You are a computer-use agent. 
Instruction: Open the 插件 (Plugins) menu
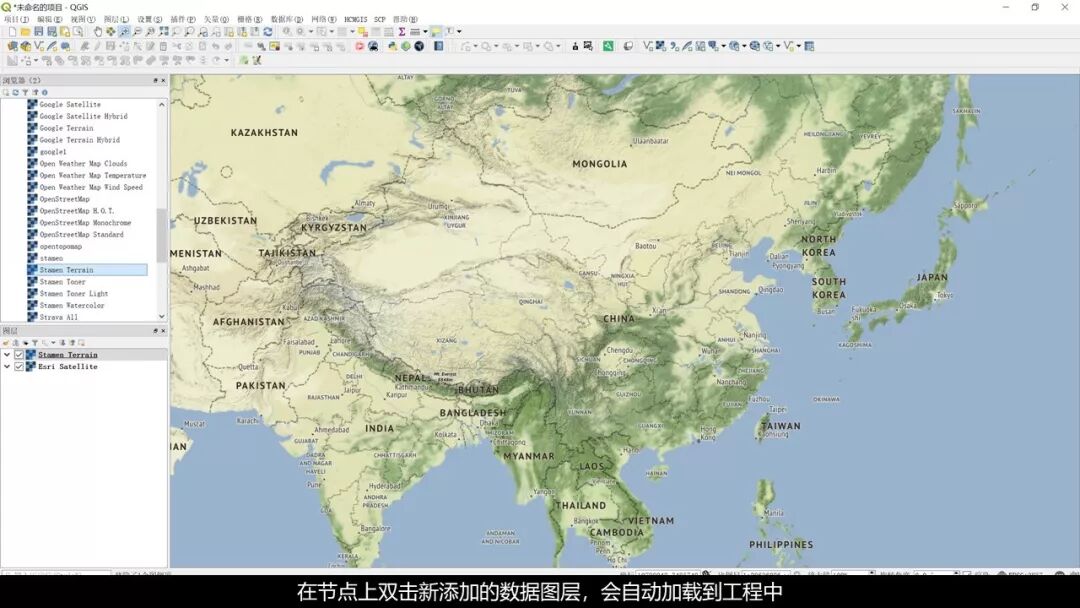point(183,19)
